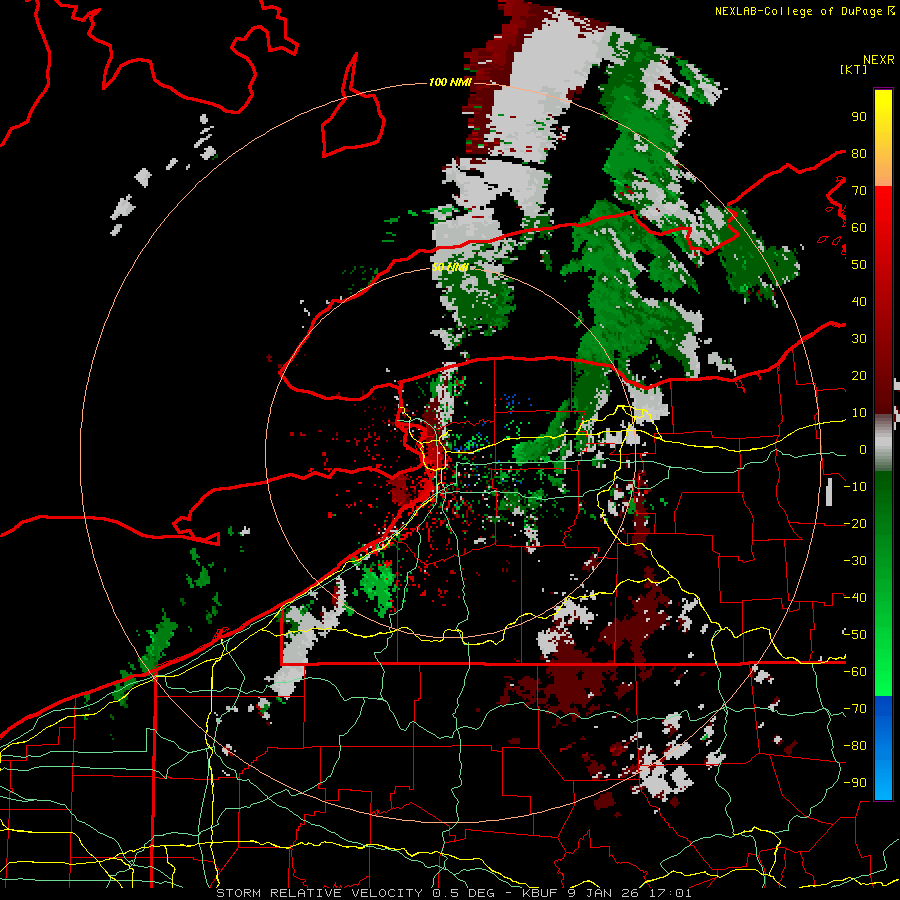Image resolution: width=900 pixels, height=900 pixels.
Task: Click the 100 NMI range ring label
Action: [x=450, y=82]
